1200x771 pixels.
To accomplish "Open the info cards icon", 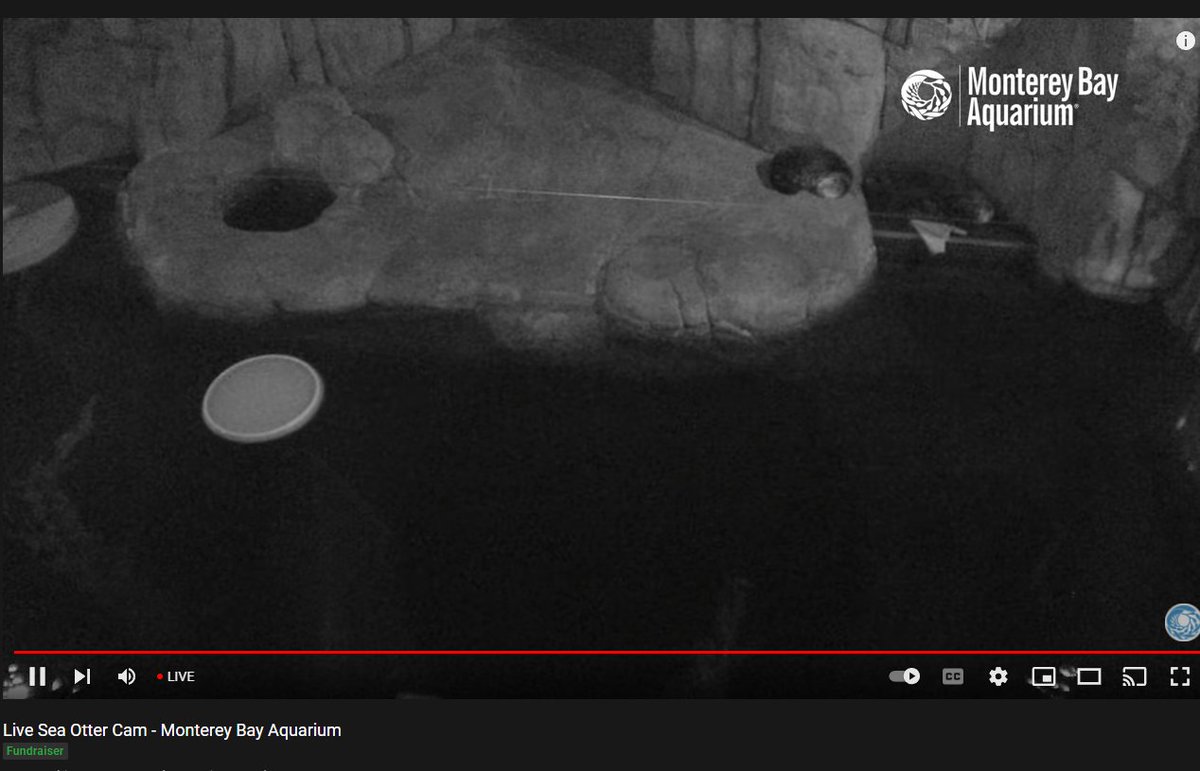I will (1184, 41).
